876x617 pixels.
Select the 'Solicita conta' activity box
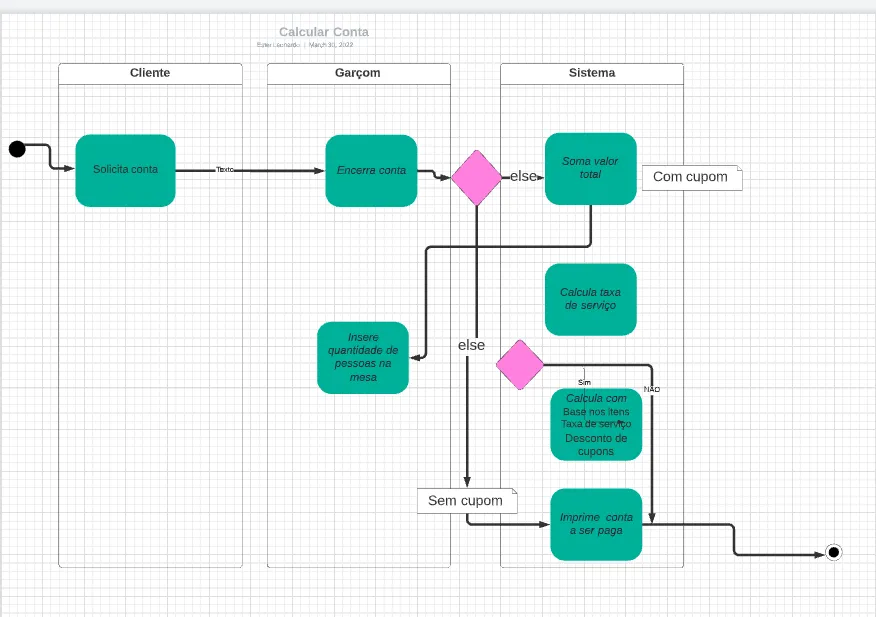click(x=125, y=170)
